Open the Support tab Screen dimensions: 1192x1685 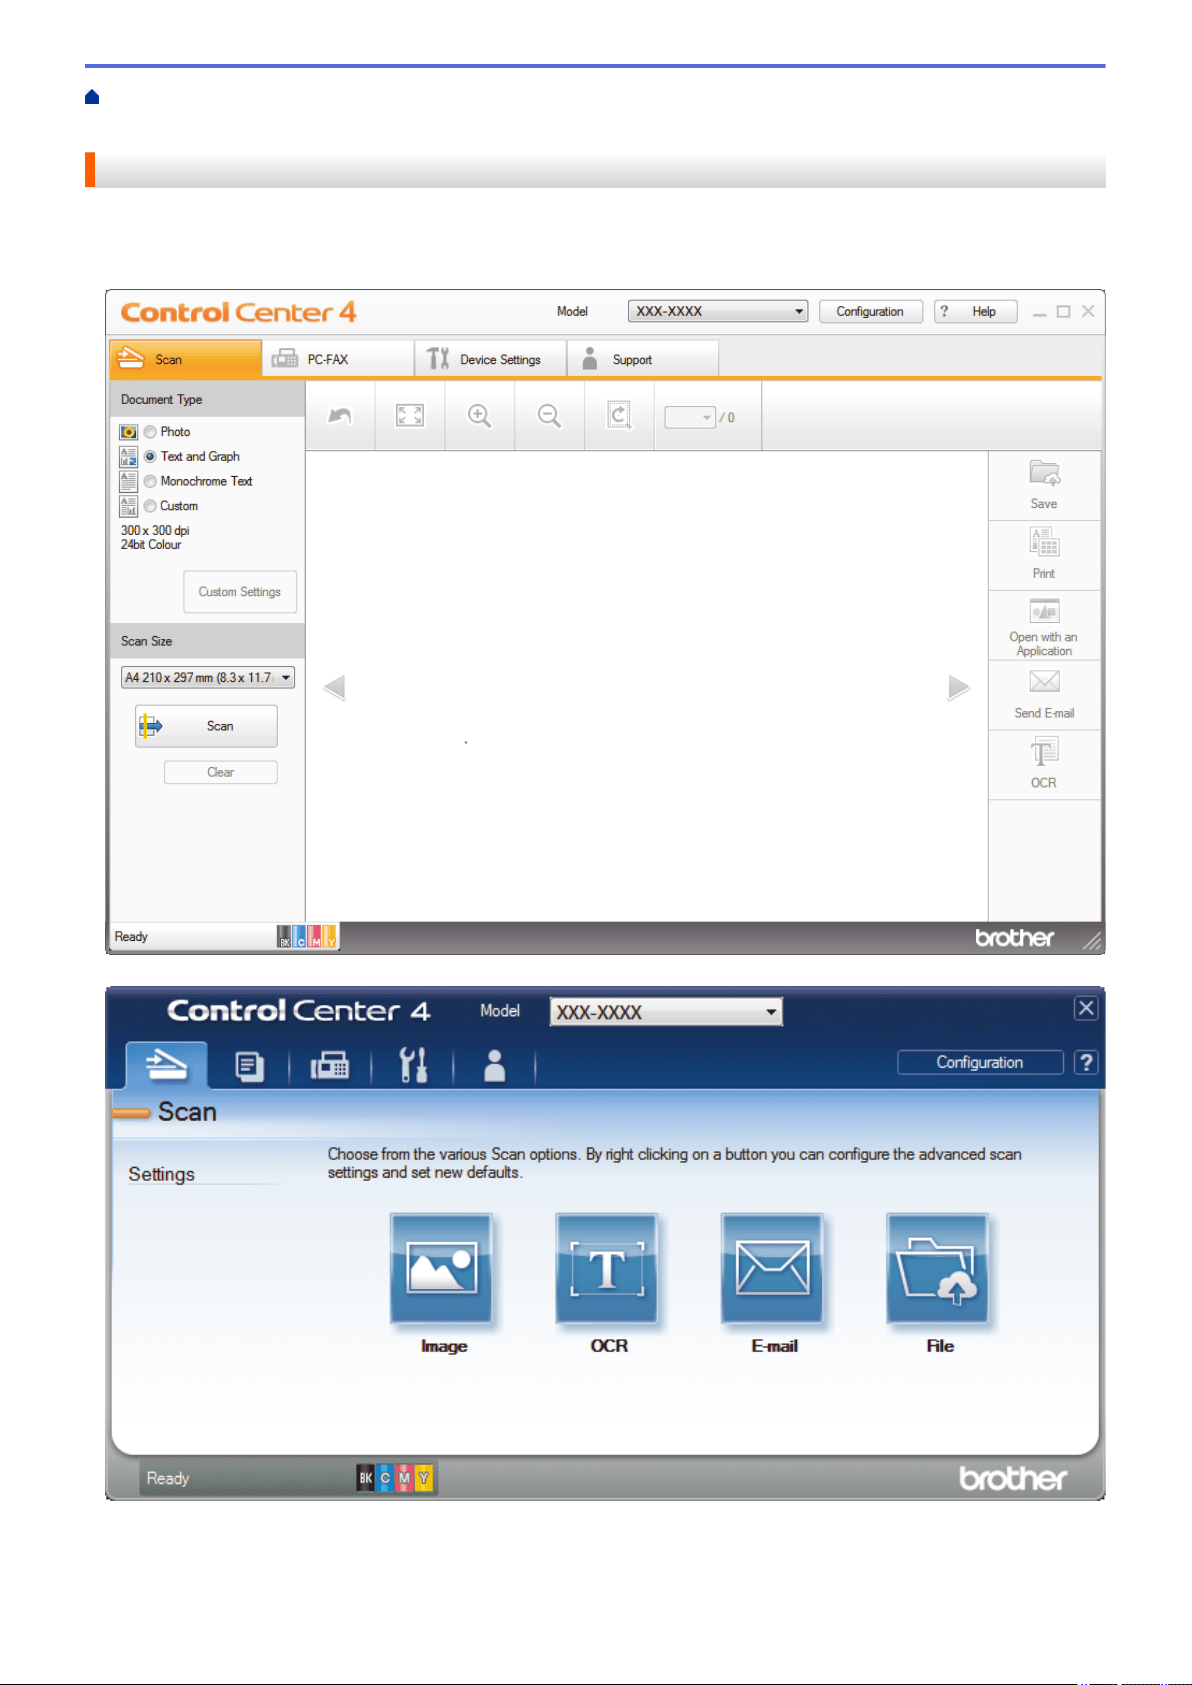pos(642,359)
